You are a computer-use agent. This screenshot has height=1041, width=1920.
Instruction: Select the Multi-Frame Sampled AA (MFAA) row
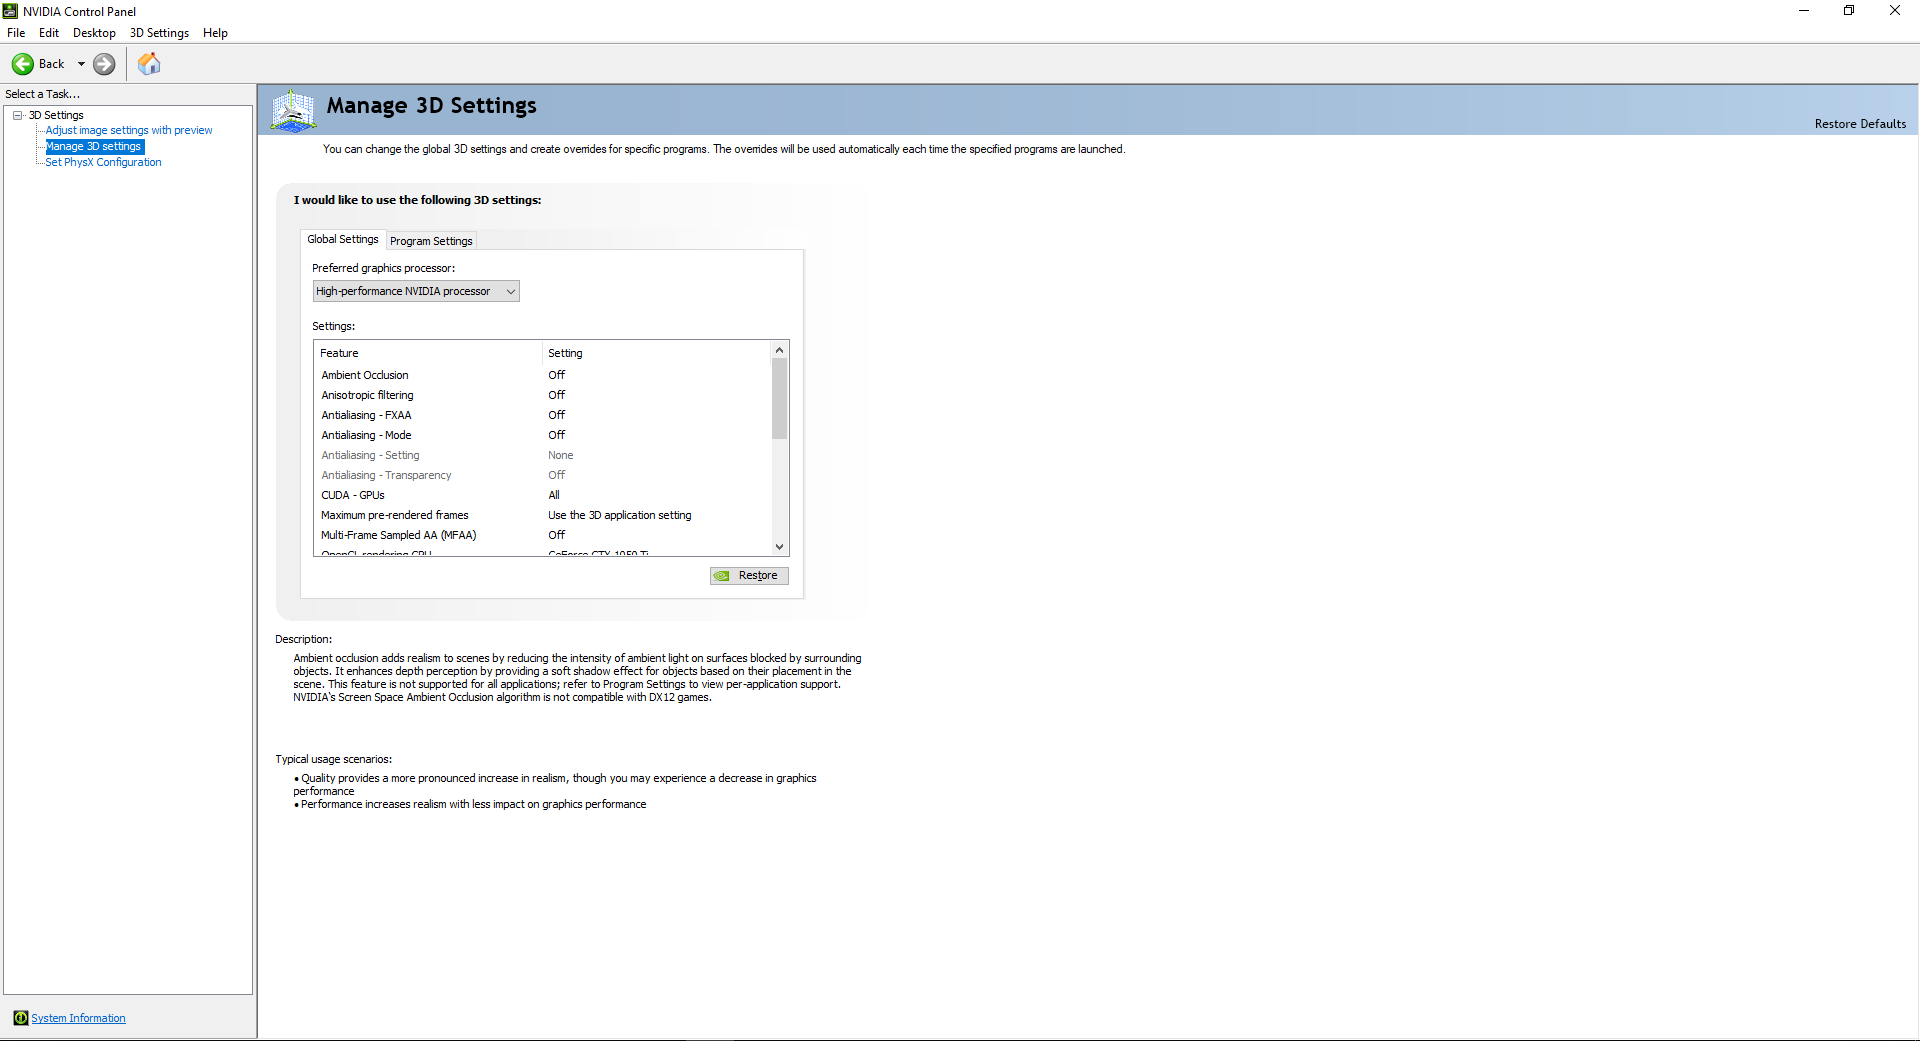(543, 535)
